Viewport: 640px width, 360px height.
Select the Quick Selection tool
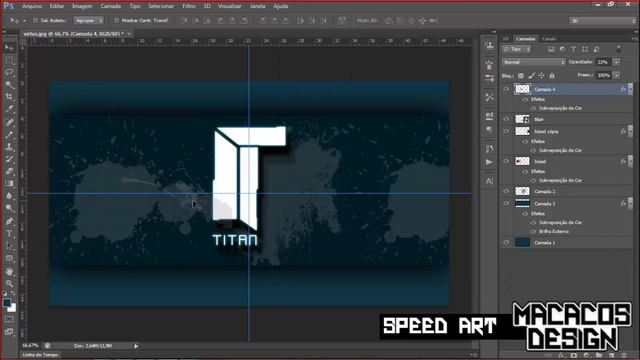click(x=9, y=85)
